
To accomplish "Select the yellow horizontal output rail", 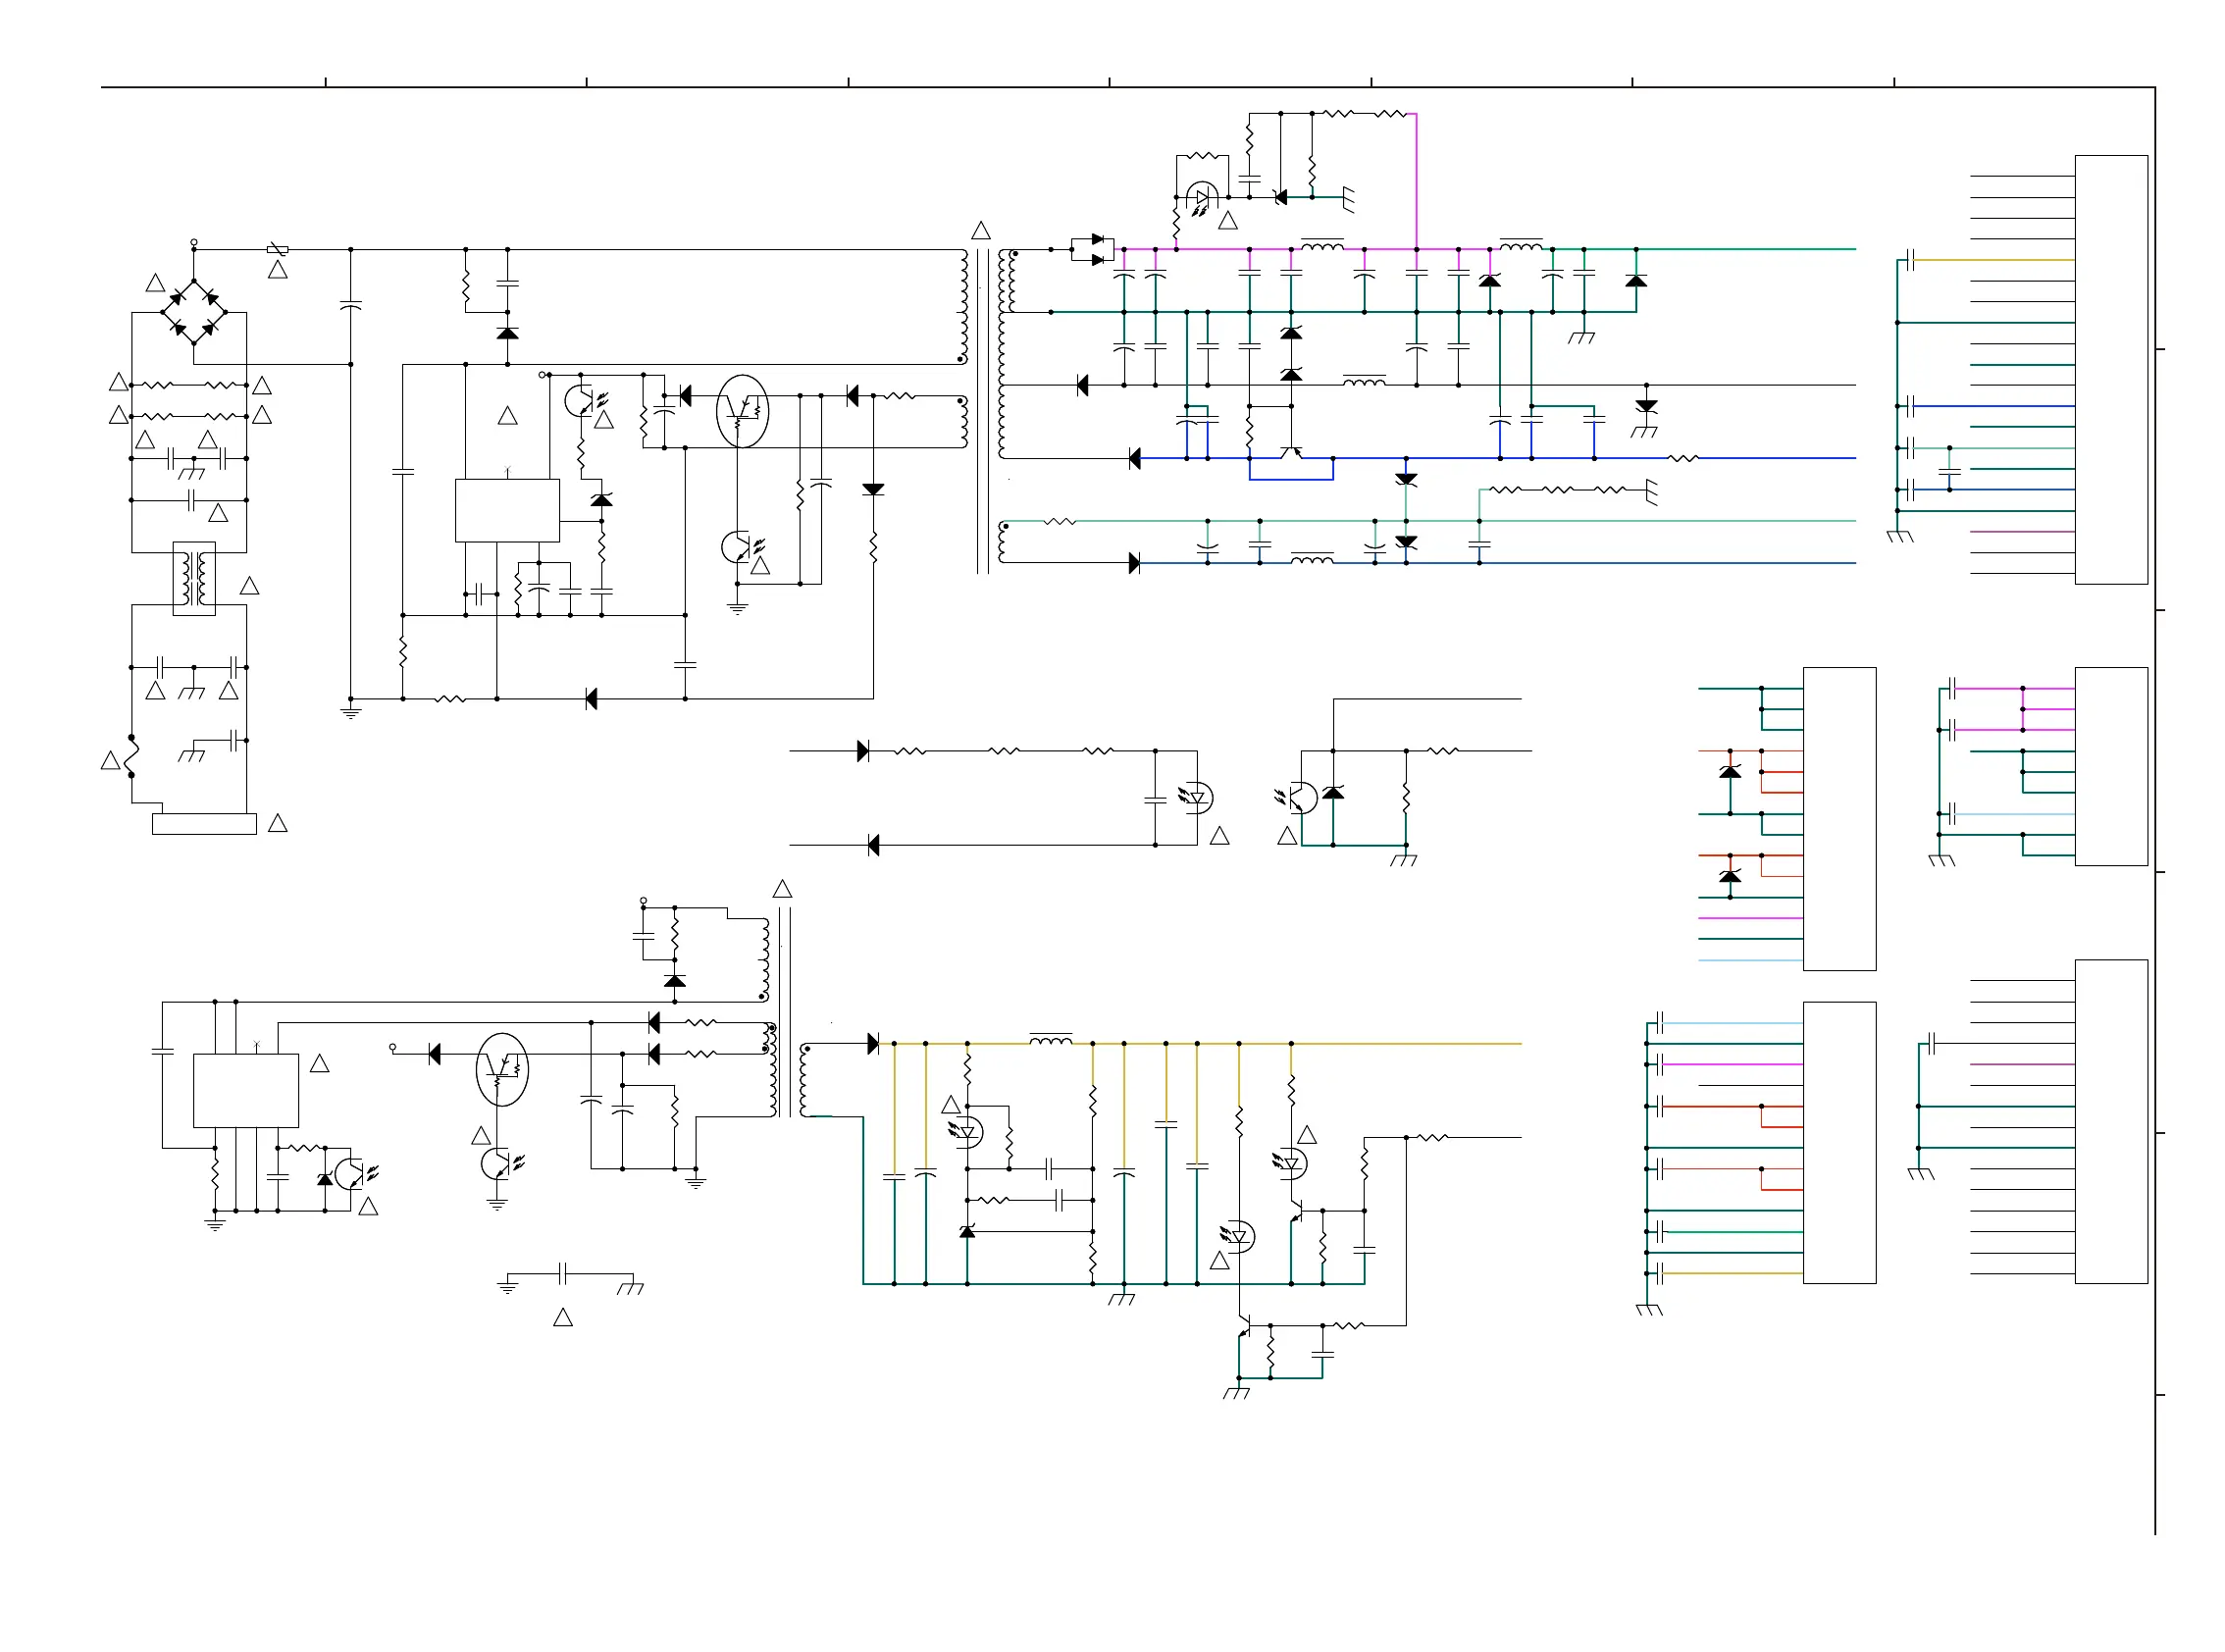I will (1400, 1043).
